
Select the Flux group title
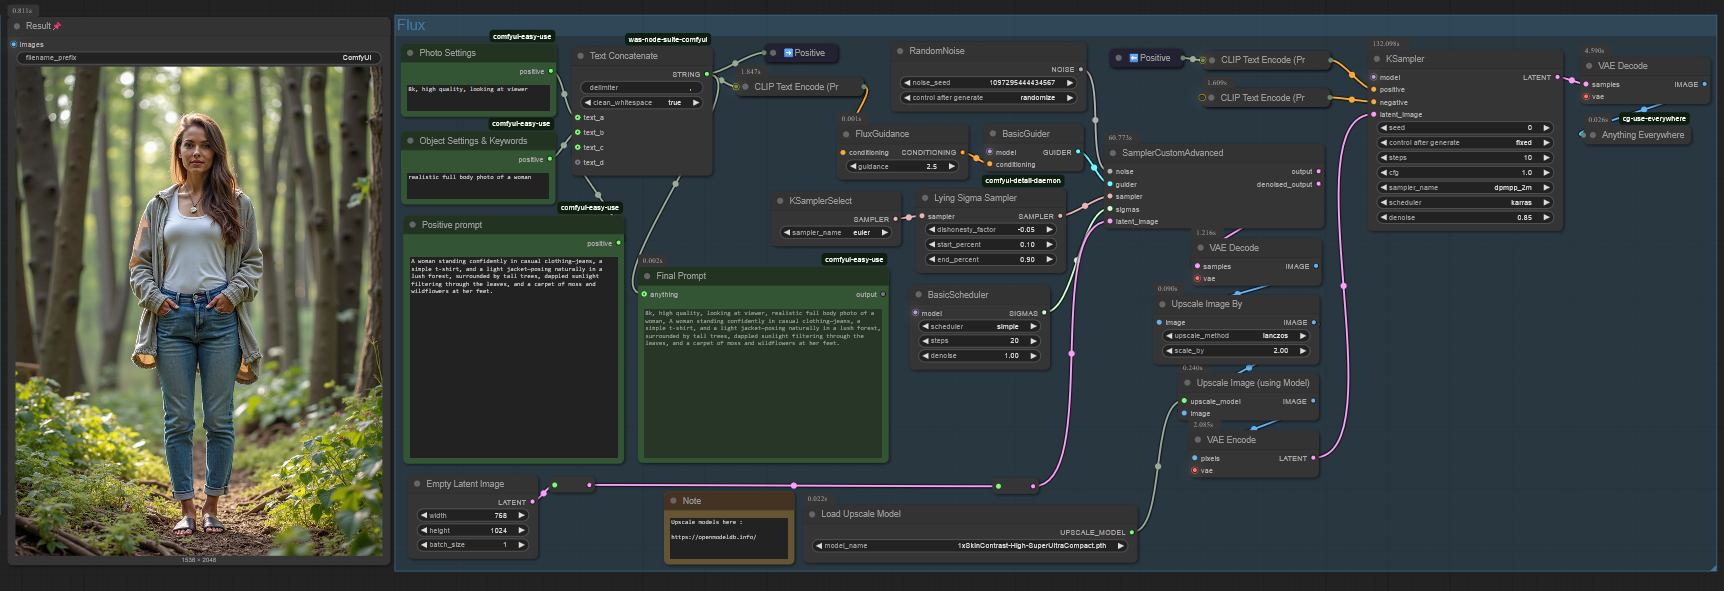click(411, 25)
